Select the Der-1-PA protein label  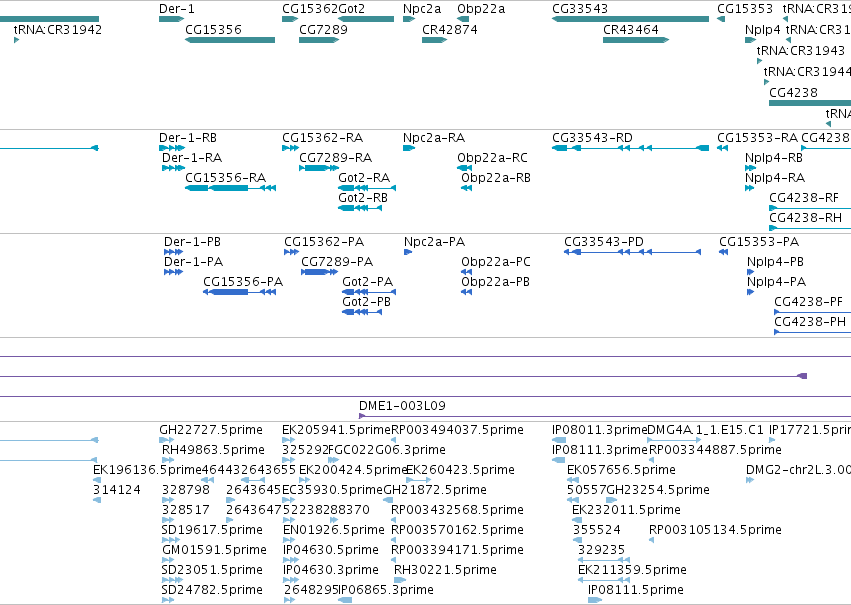tap(193, 262)
